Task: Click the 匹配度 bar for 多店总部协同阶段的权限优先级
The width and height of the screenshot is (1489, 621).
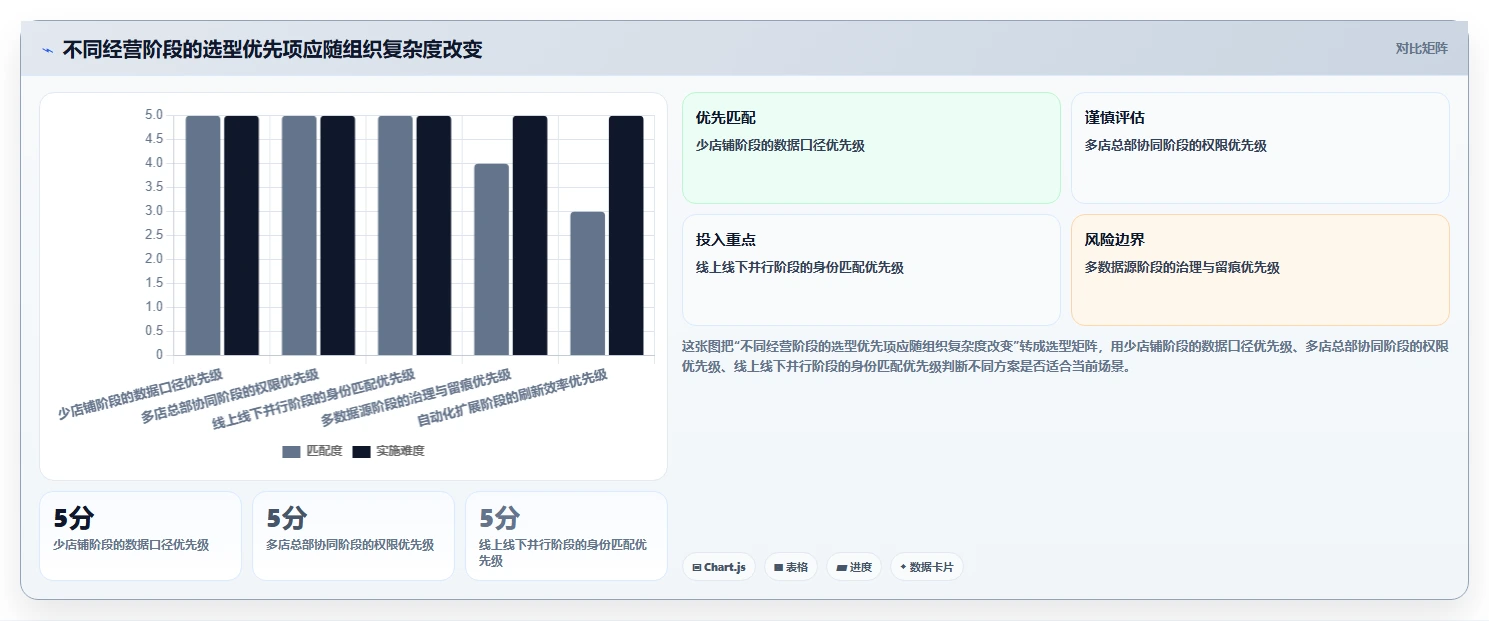Action: pyautogui.click(x=299, y=235)
